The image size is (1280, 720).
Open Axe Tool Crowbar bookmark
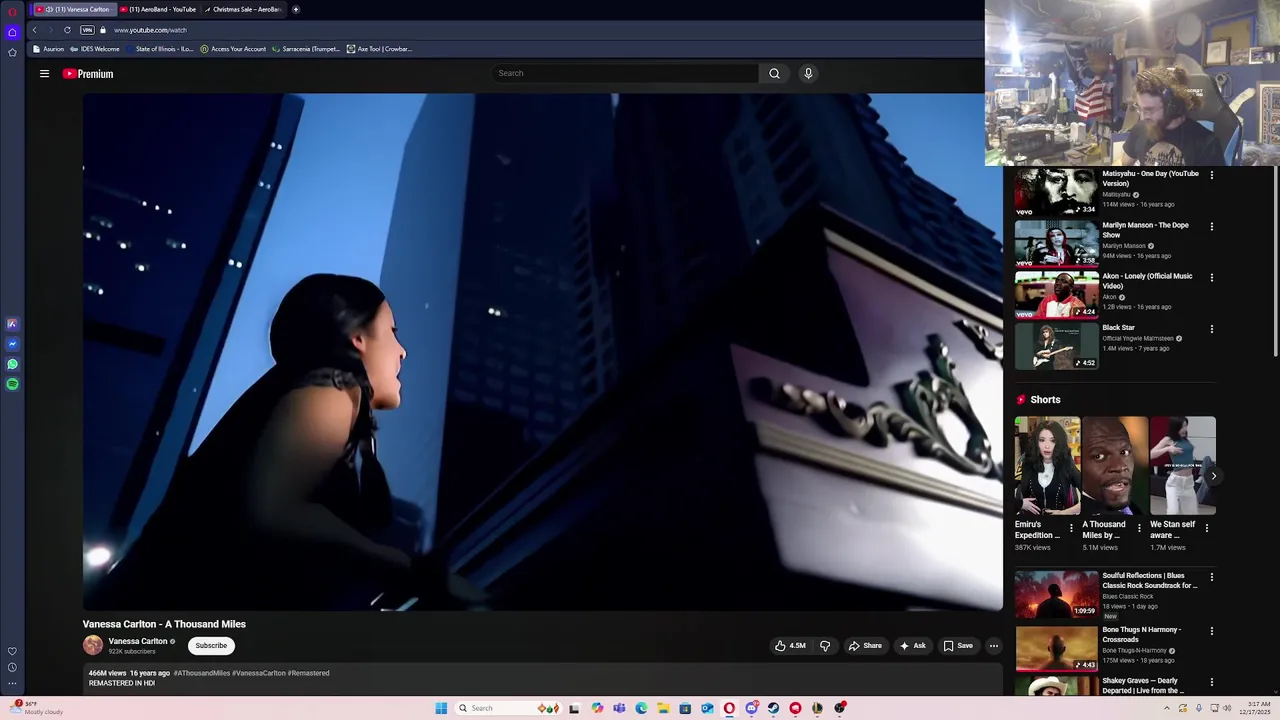point(379,49)
